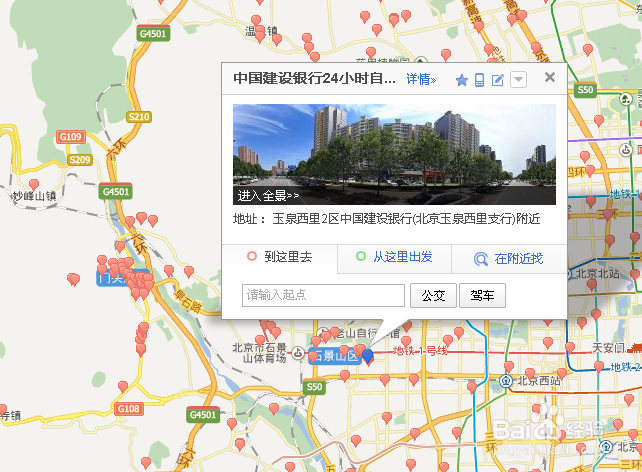Screen dimensions: 642x472
Task: Click the street panorama thumbnail
Action: pyautogui.click(x=394, y=154)
